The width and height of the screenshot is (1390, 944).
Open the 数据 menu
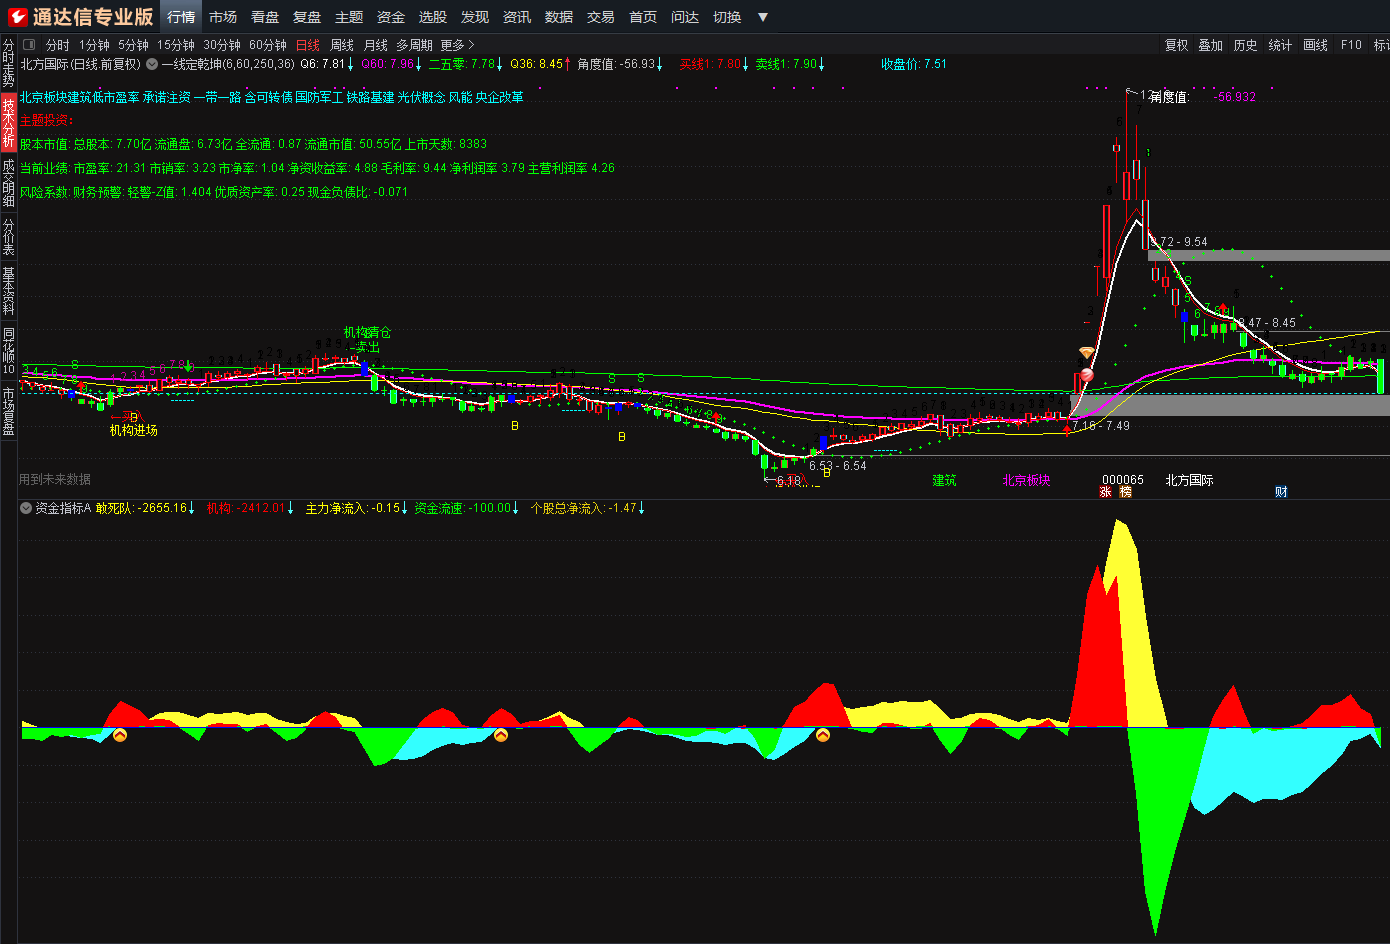point(559,17)
